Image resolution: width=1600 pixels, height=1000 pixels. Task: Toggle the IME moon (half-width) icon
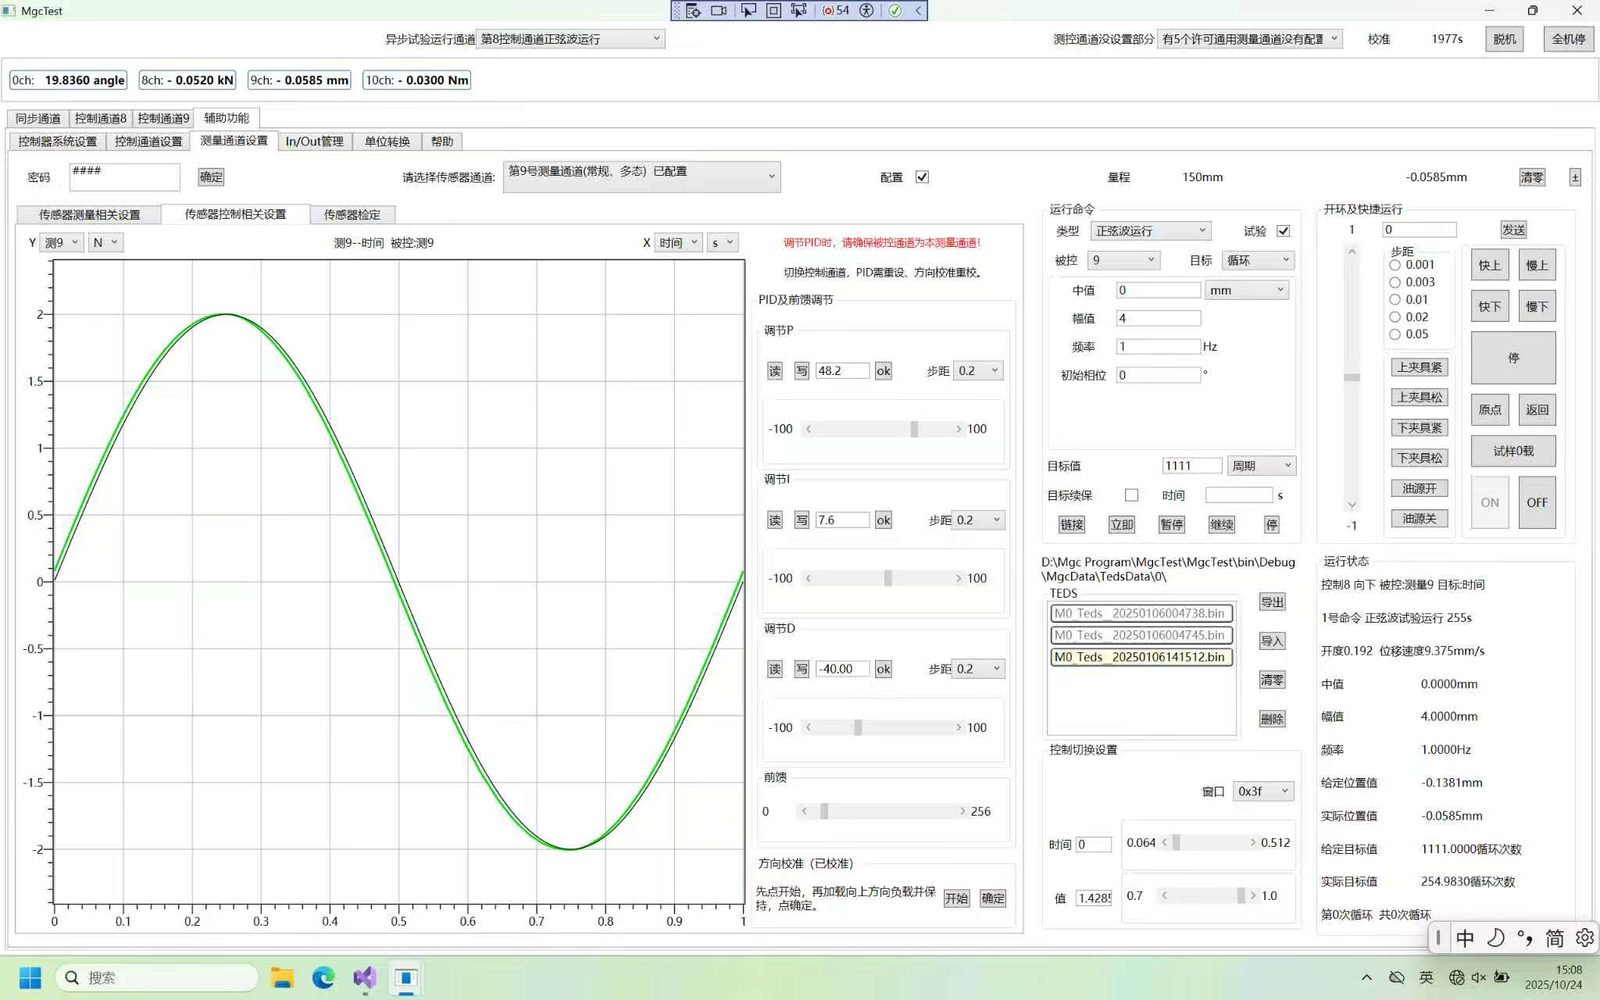point(1496,937)
